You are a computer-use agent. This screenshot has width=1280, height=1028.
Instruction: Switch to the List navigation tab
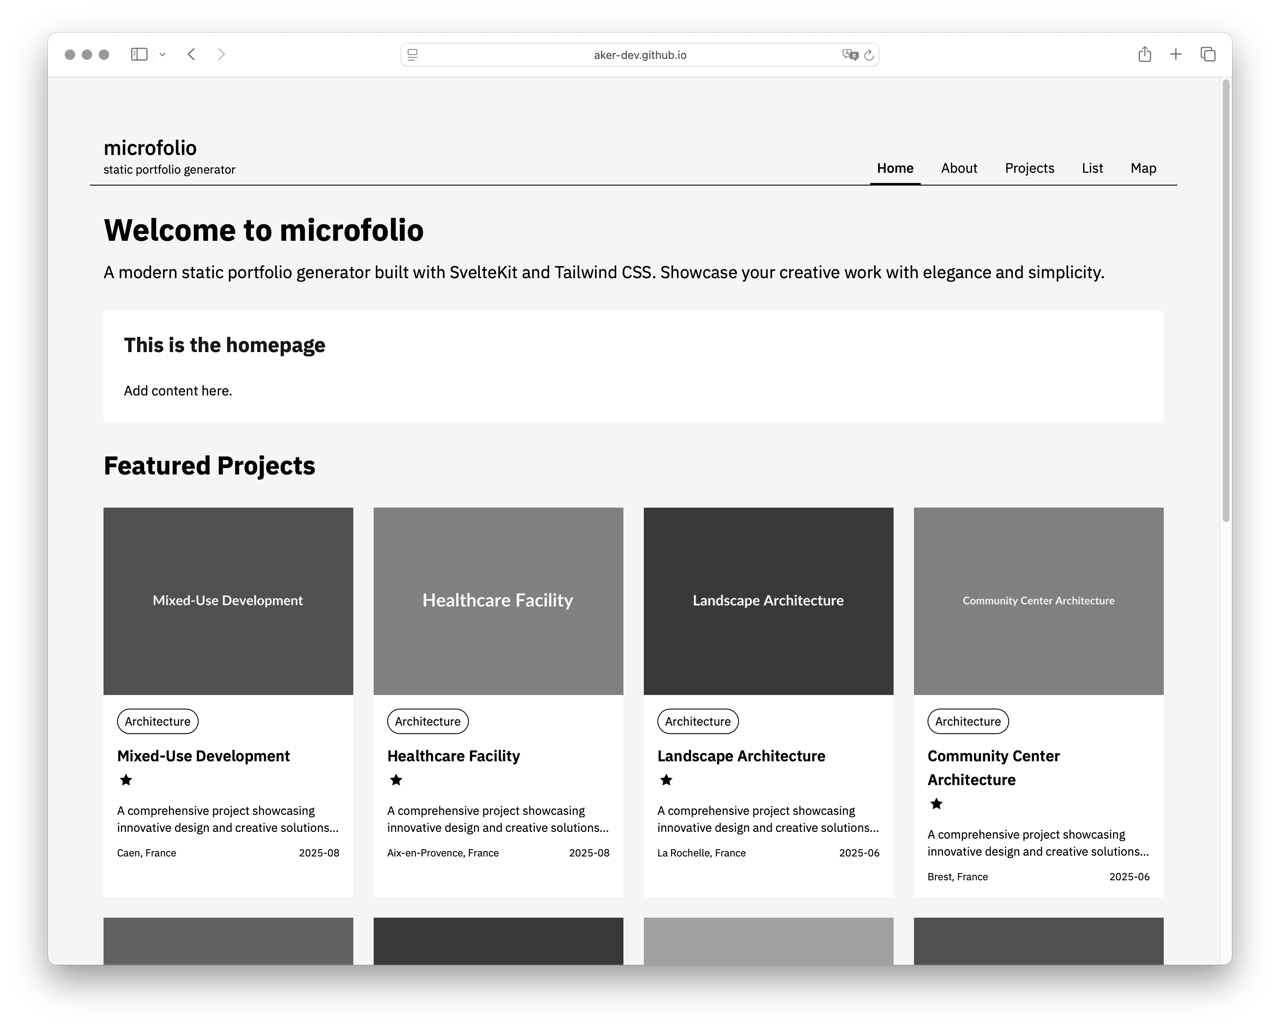1092,168
